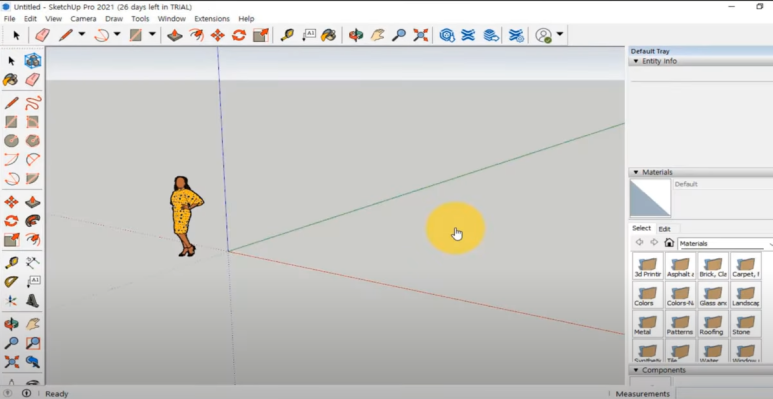Collapse the Materials panel
Screen dimensions: 773x399
click(636, 172)
